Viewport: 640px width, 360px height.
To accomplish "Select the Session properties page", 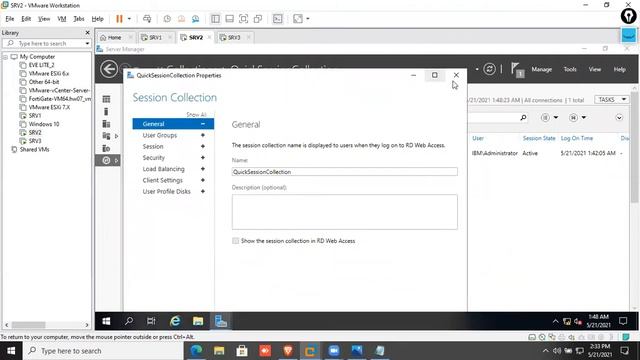I will pyautogui.click(x=153, y=146).
